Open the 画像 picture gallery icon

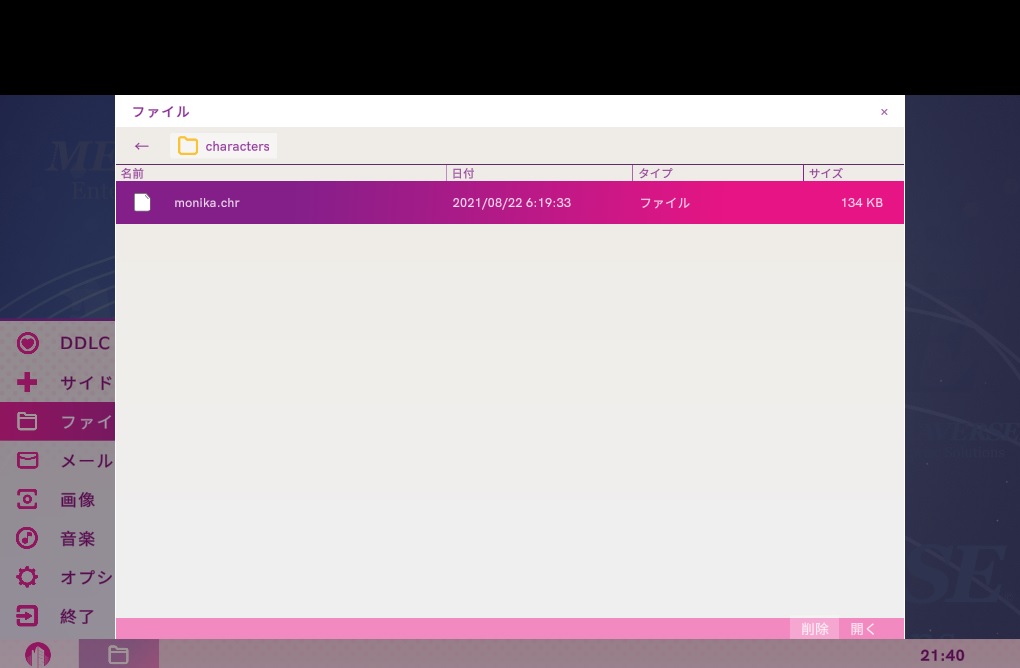28,499
